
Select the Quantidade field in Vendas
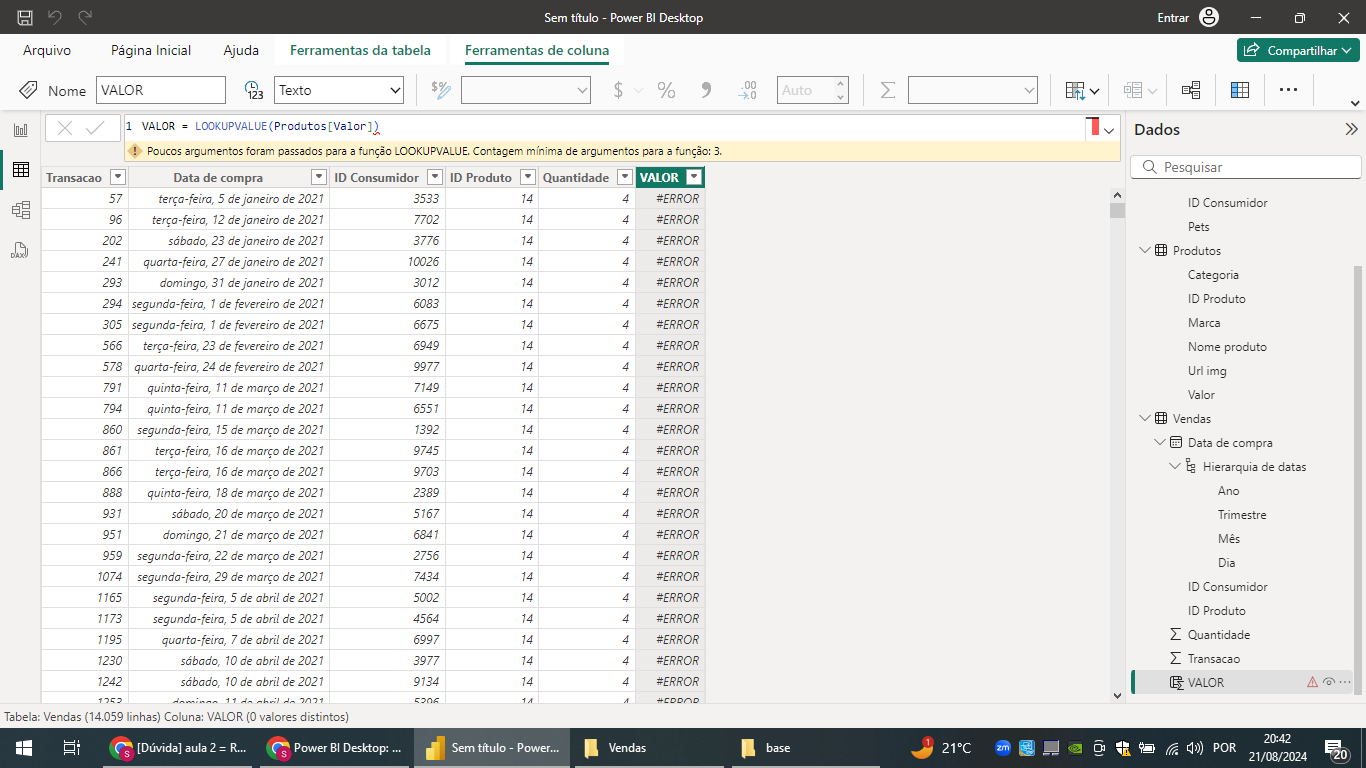click(x=1218, y=634)
